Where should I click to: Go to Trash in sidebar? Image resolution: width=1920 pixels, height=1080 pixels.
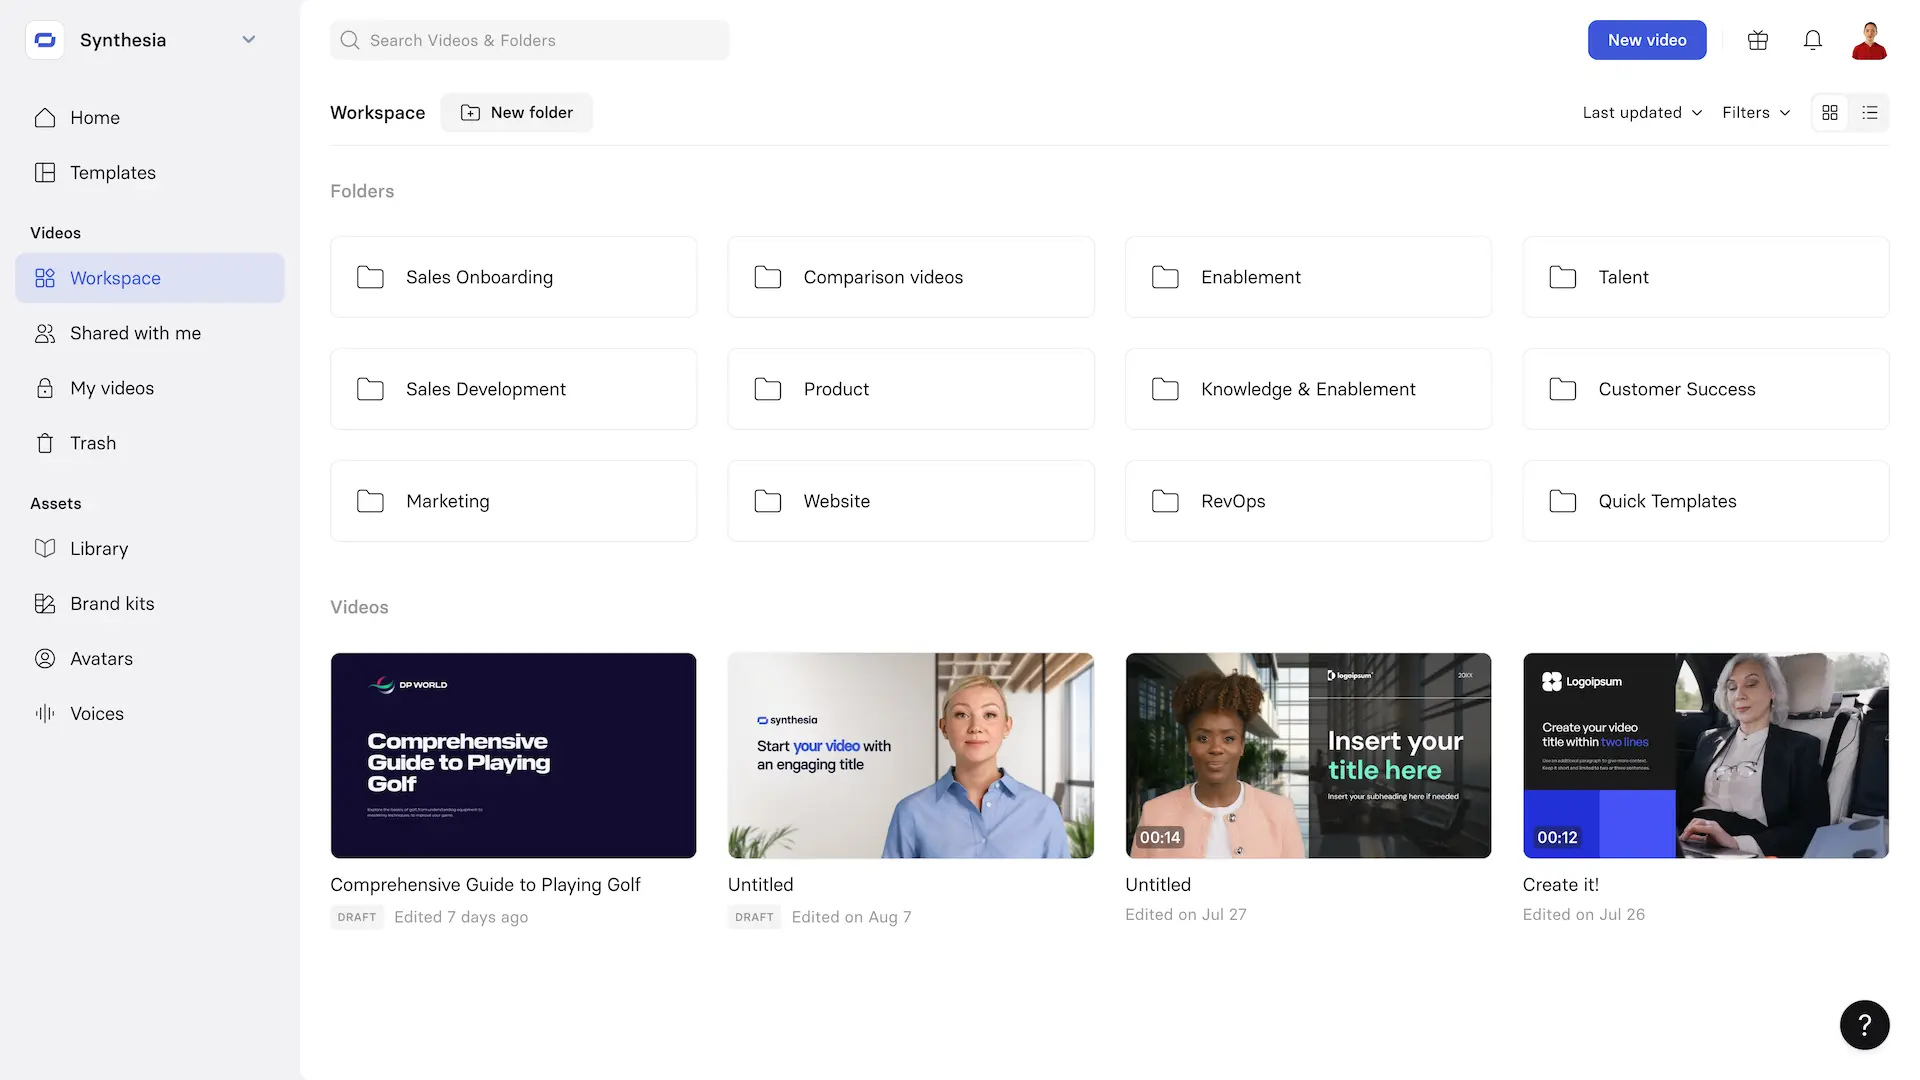[x=92, y=443]
